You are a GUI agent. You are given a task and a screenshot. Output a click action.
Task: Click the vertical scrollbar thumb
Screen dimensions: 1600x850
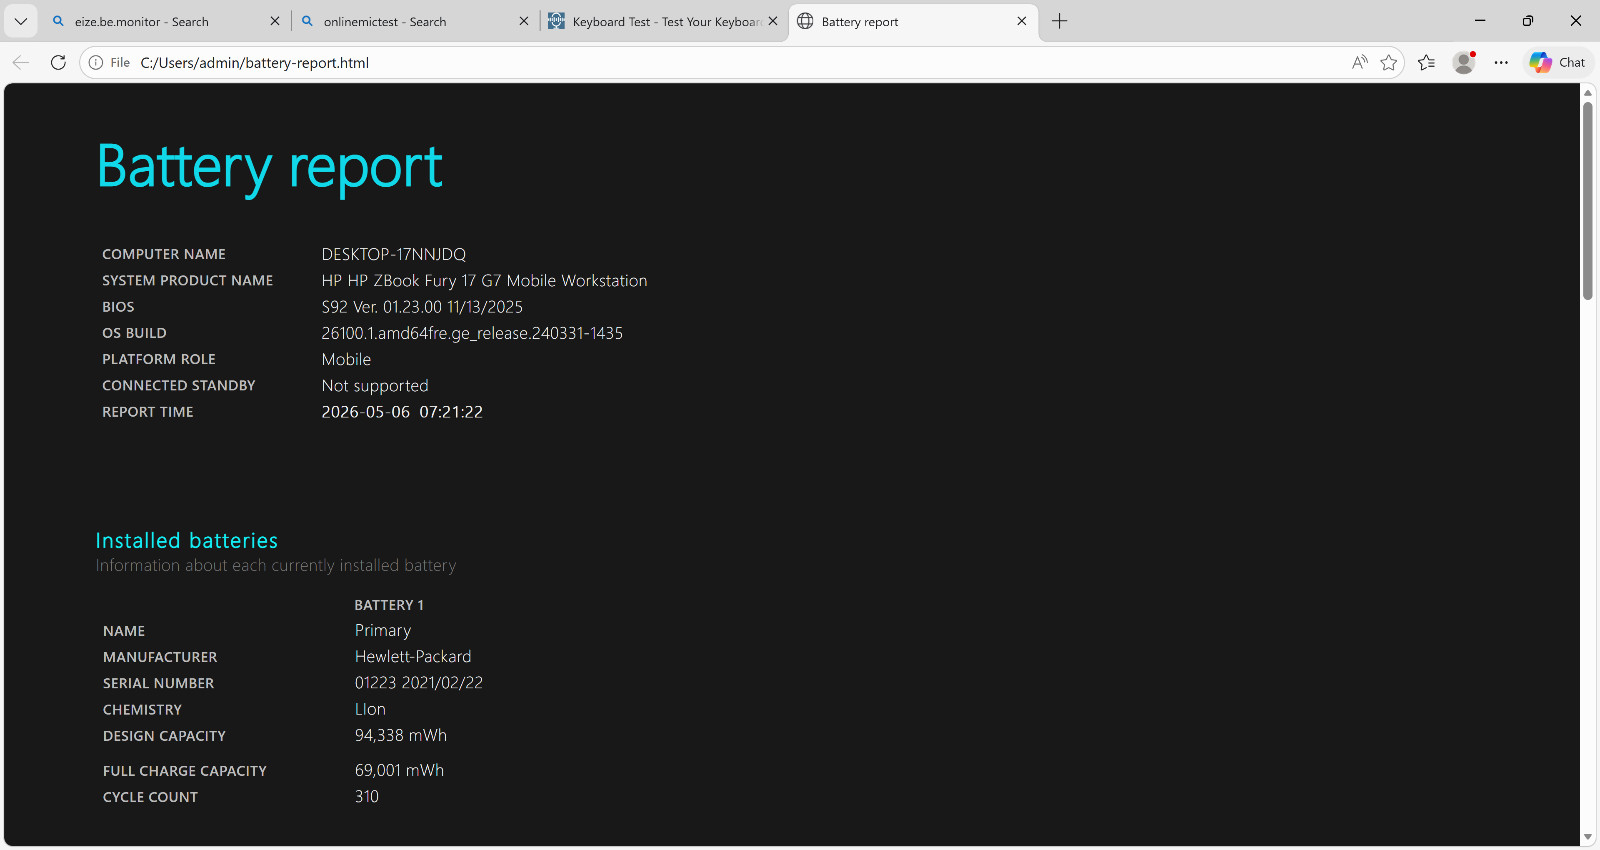(x=1588, y=200)
